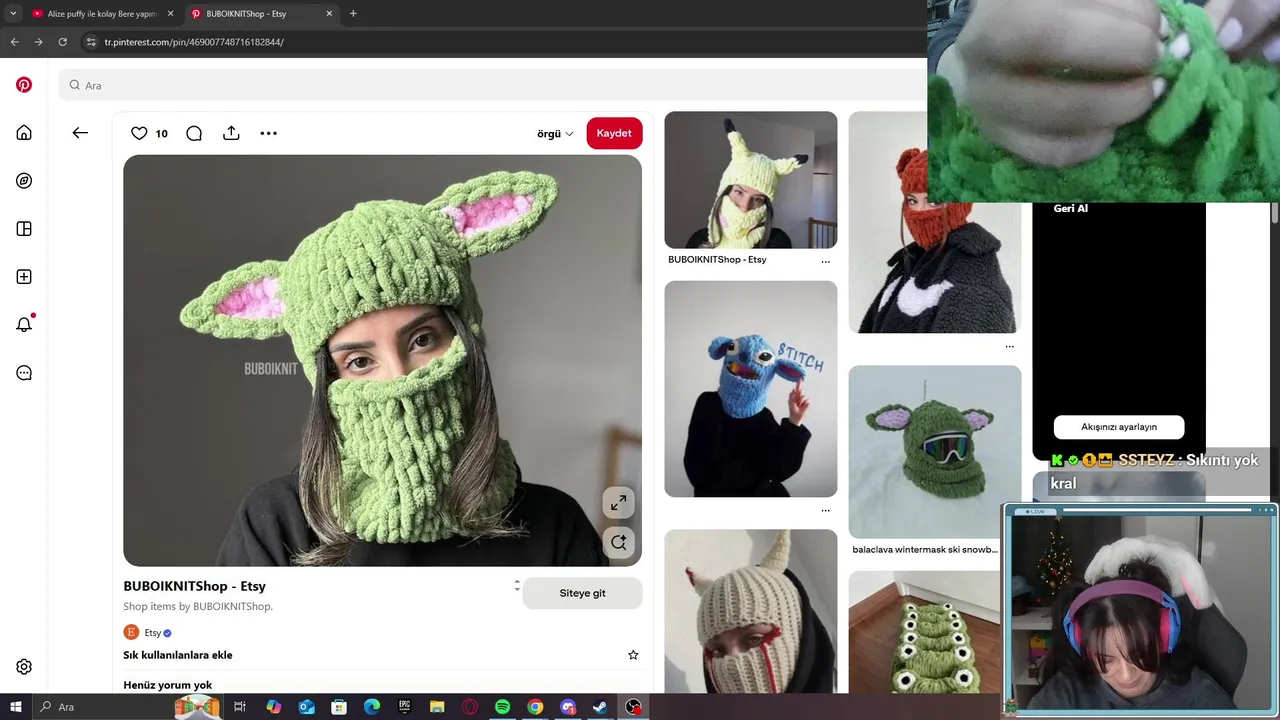Open settings gear in Pinterest sidebar

[24, 667]
